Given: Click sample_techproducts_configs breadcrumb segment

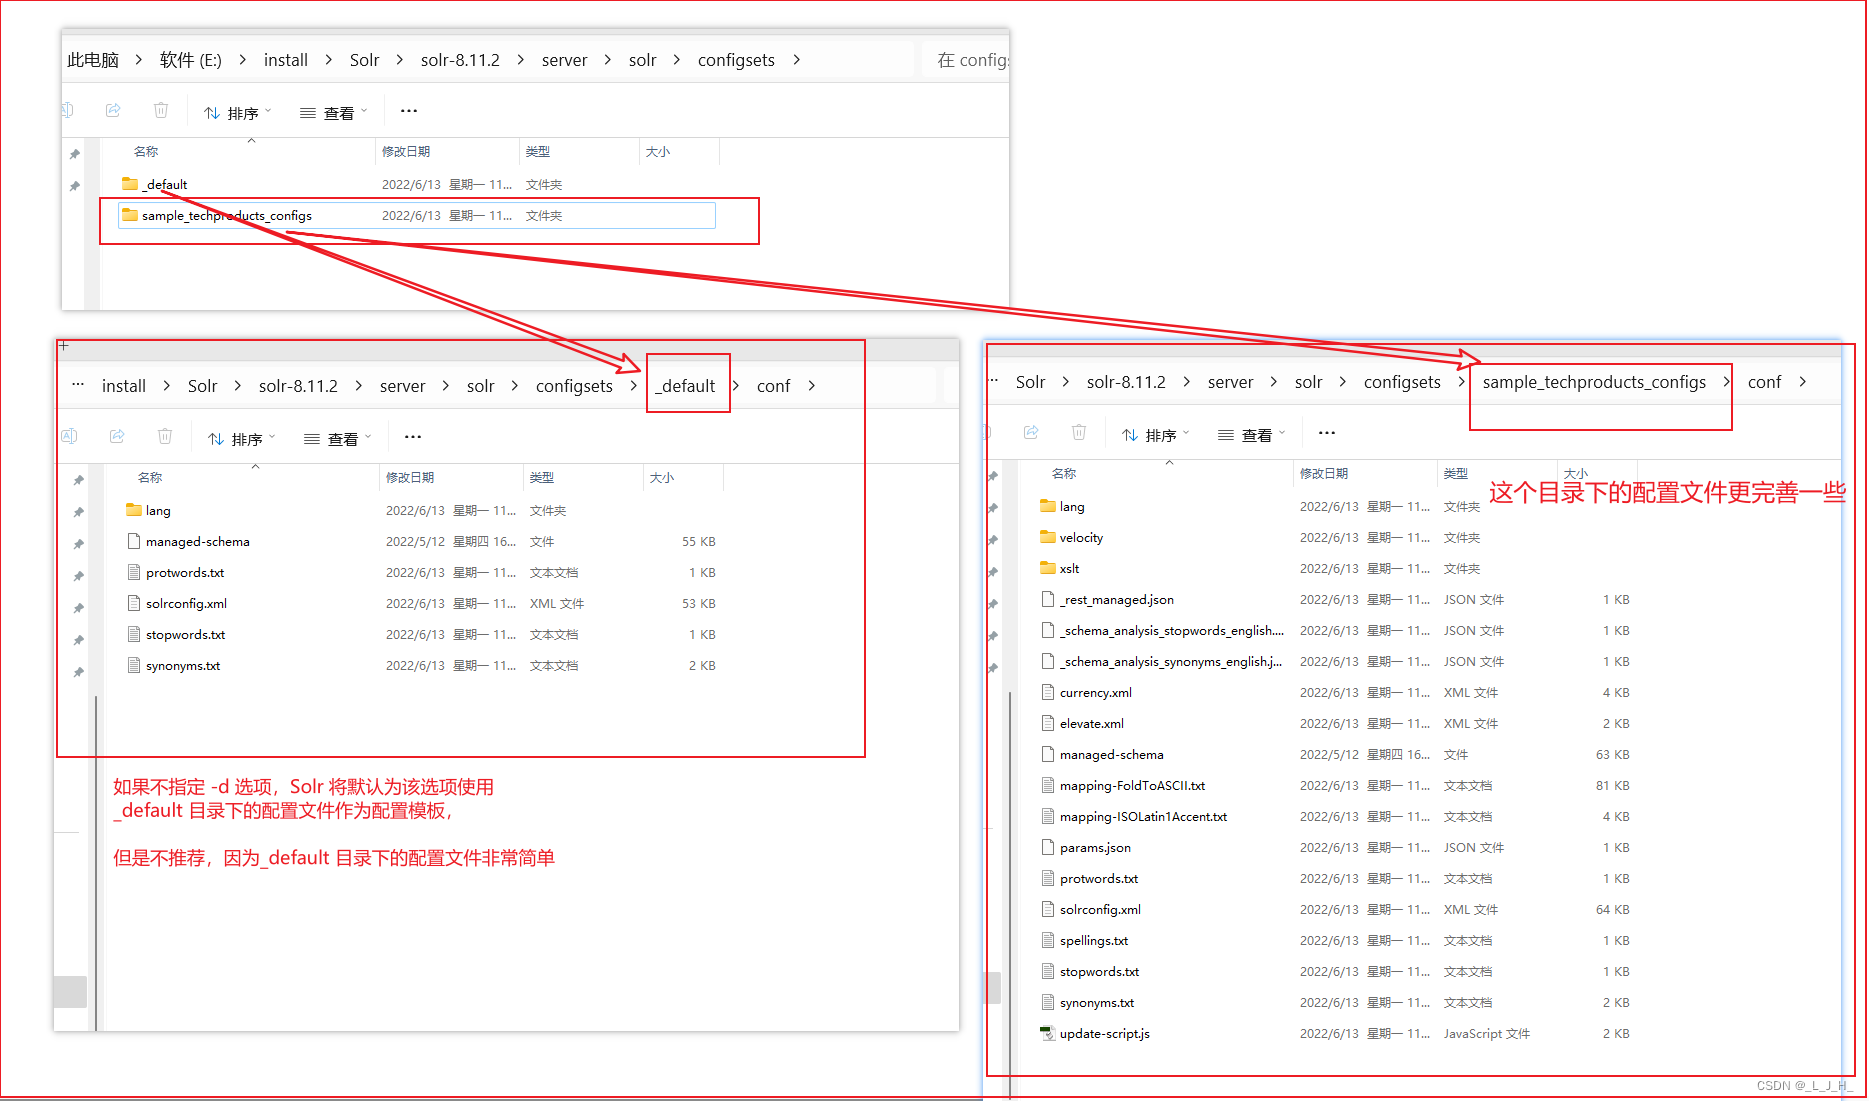Looking at the screenshot, I should click(x=1594, y=382).
